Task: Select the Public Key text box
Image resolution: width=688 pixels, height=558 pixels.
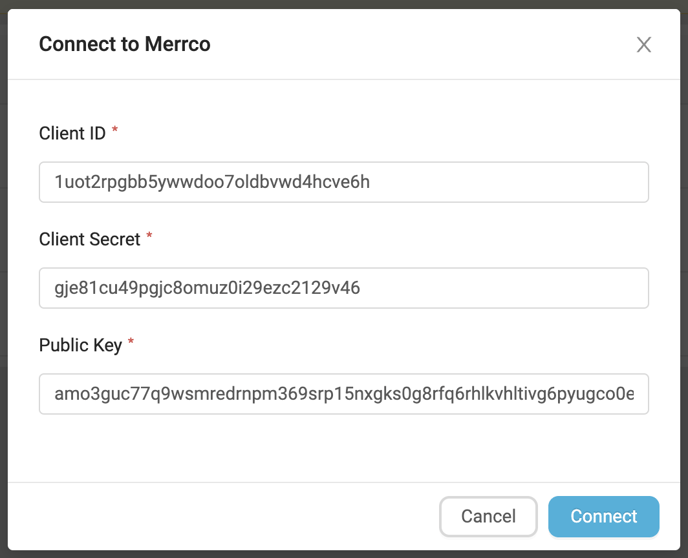Action: pos(343,394)
